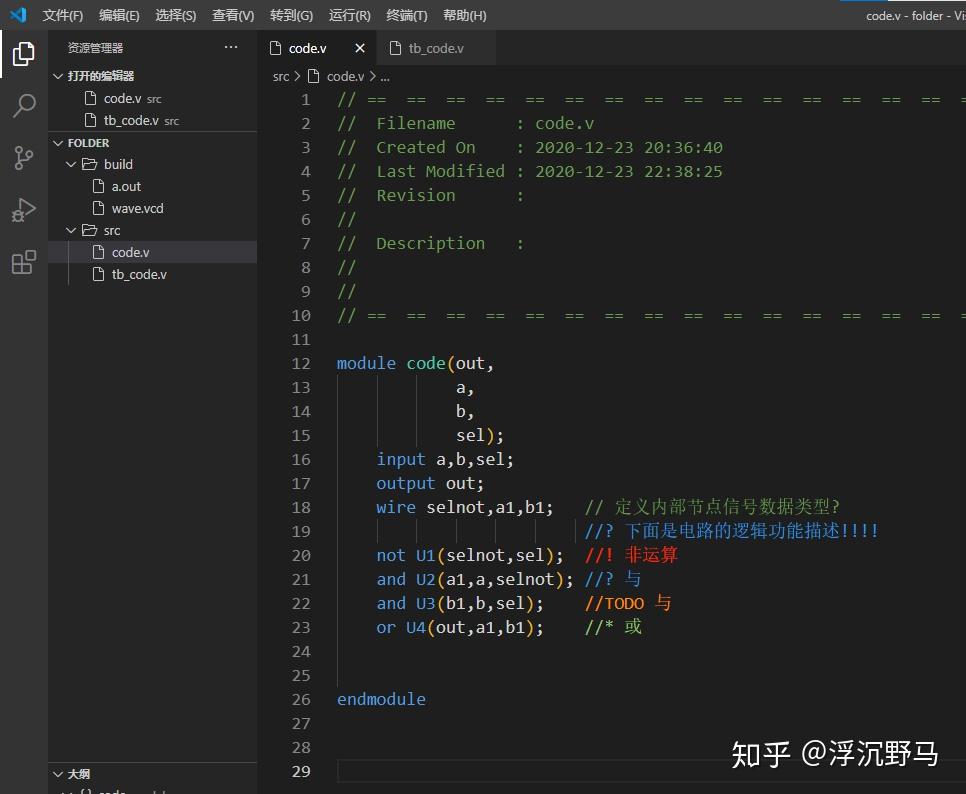
Task: Switch to the tb_code.v tab
Action: 436,47
